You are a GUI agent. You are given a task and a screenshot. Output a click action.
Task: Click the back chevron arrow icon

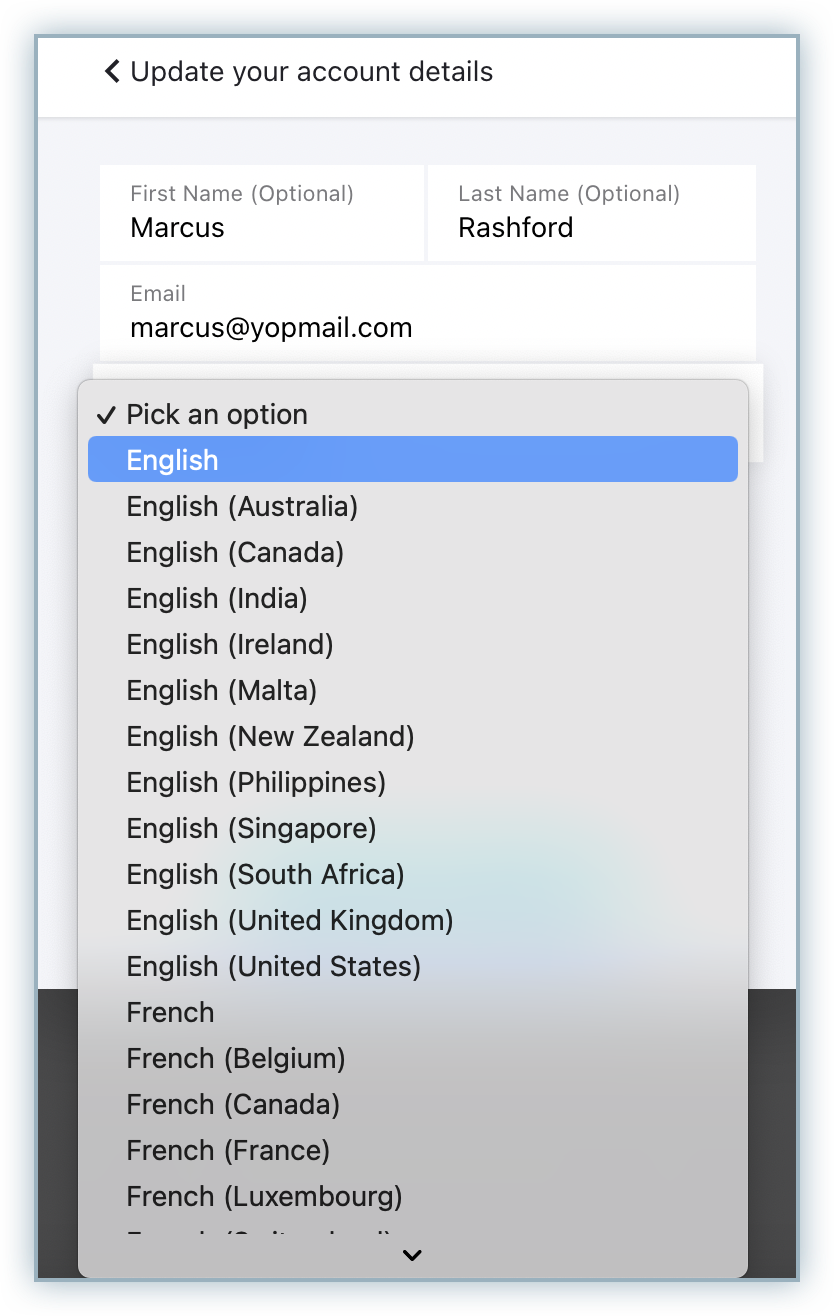pyautogui.click(x=112, y=72)
